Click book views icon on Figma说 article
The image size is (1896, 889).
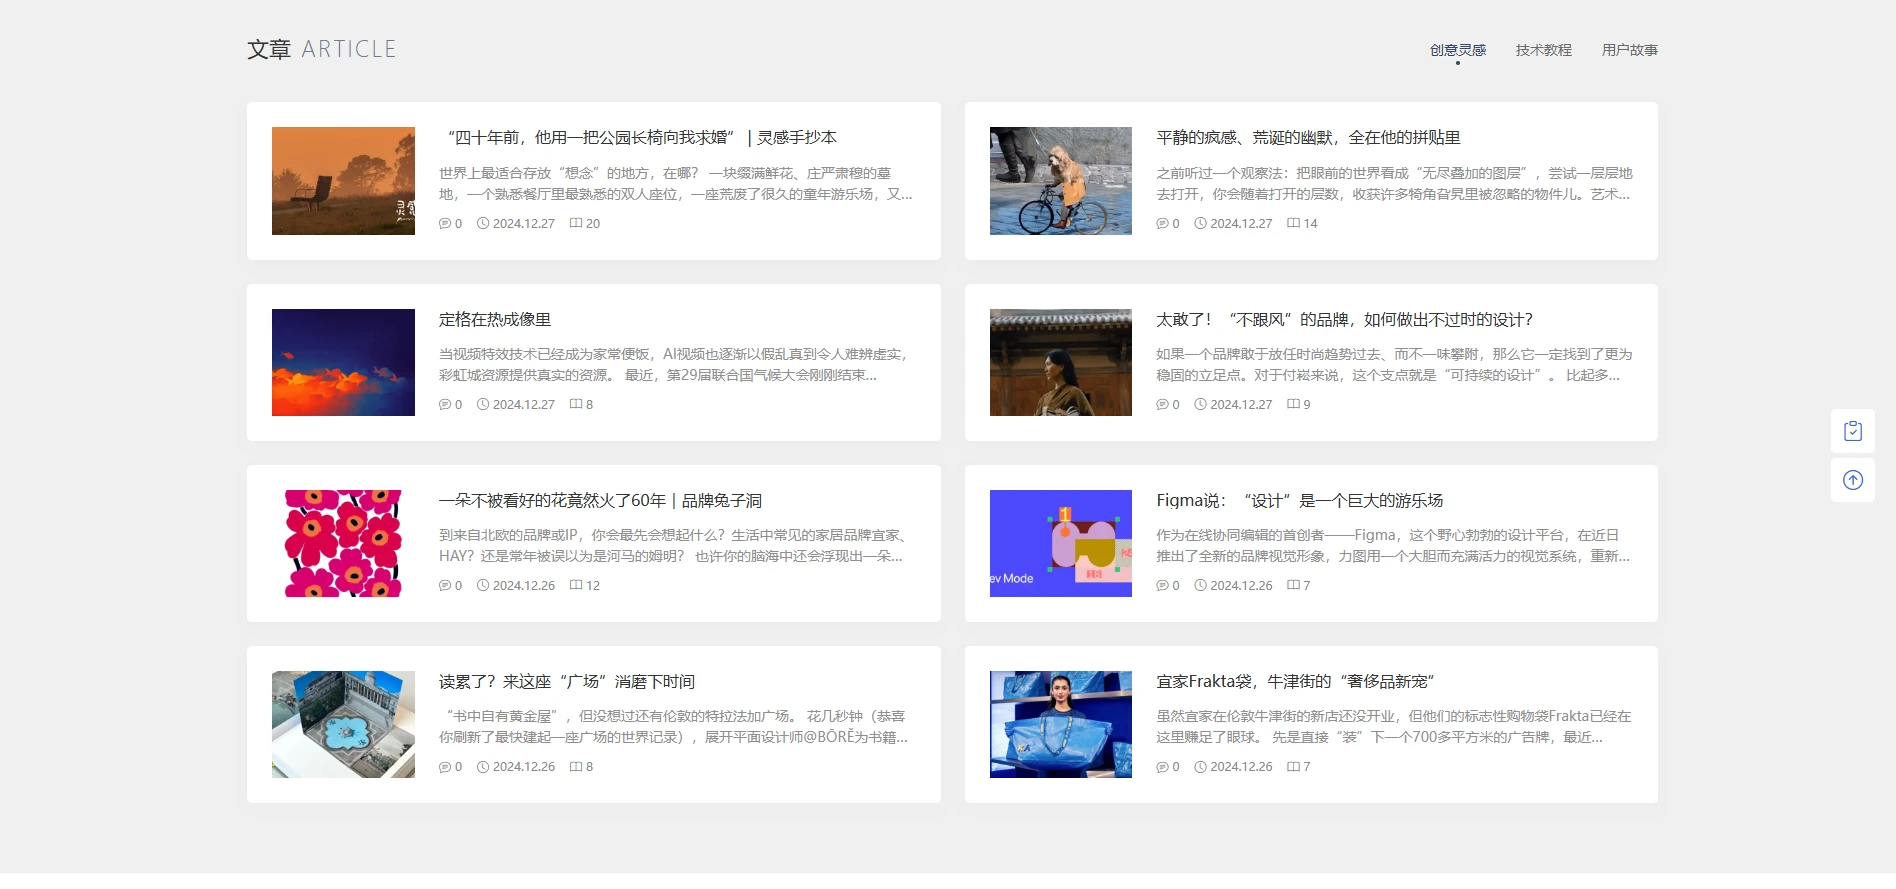1294,586
